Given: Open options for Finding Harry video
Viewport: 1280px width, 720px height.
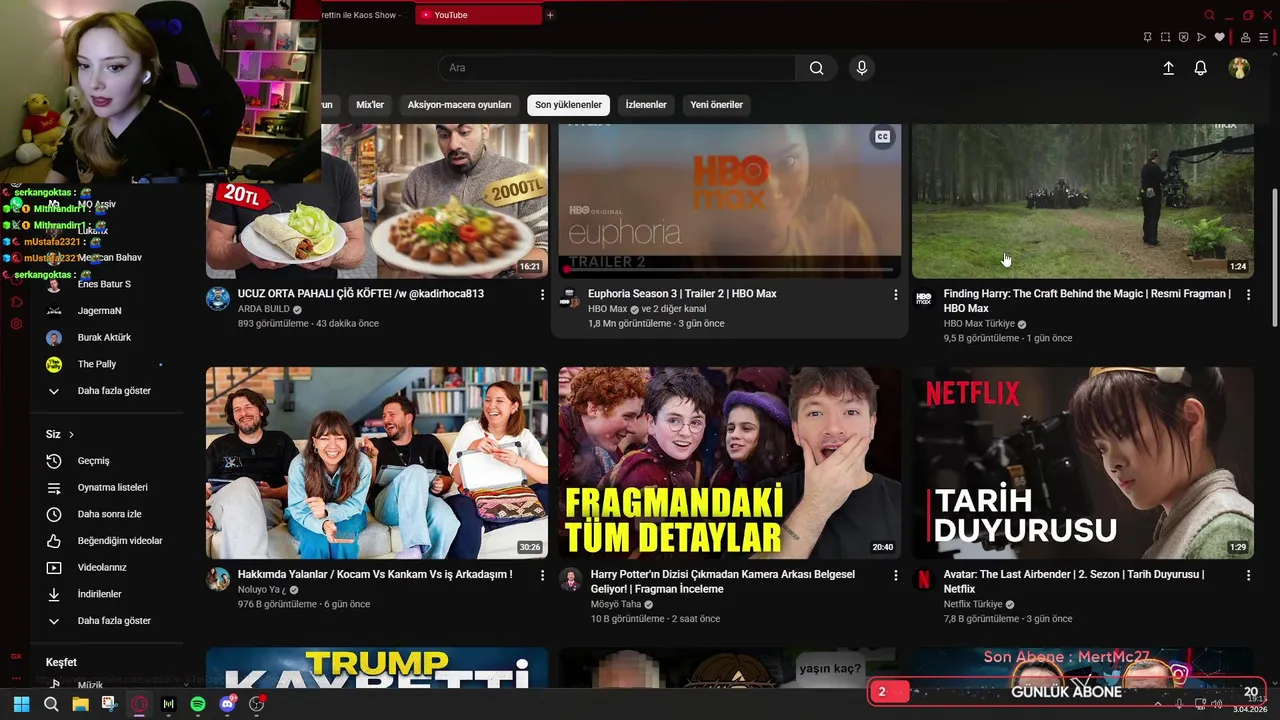Looking at the screenshot, I should [1248, 295].
